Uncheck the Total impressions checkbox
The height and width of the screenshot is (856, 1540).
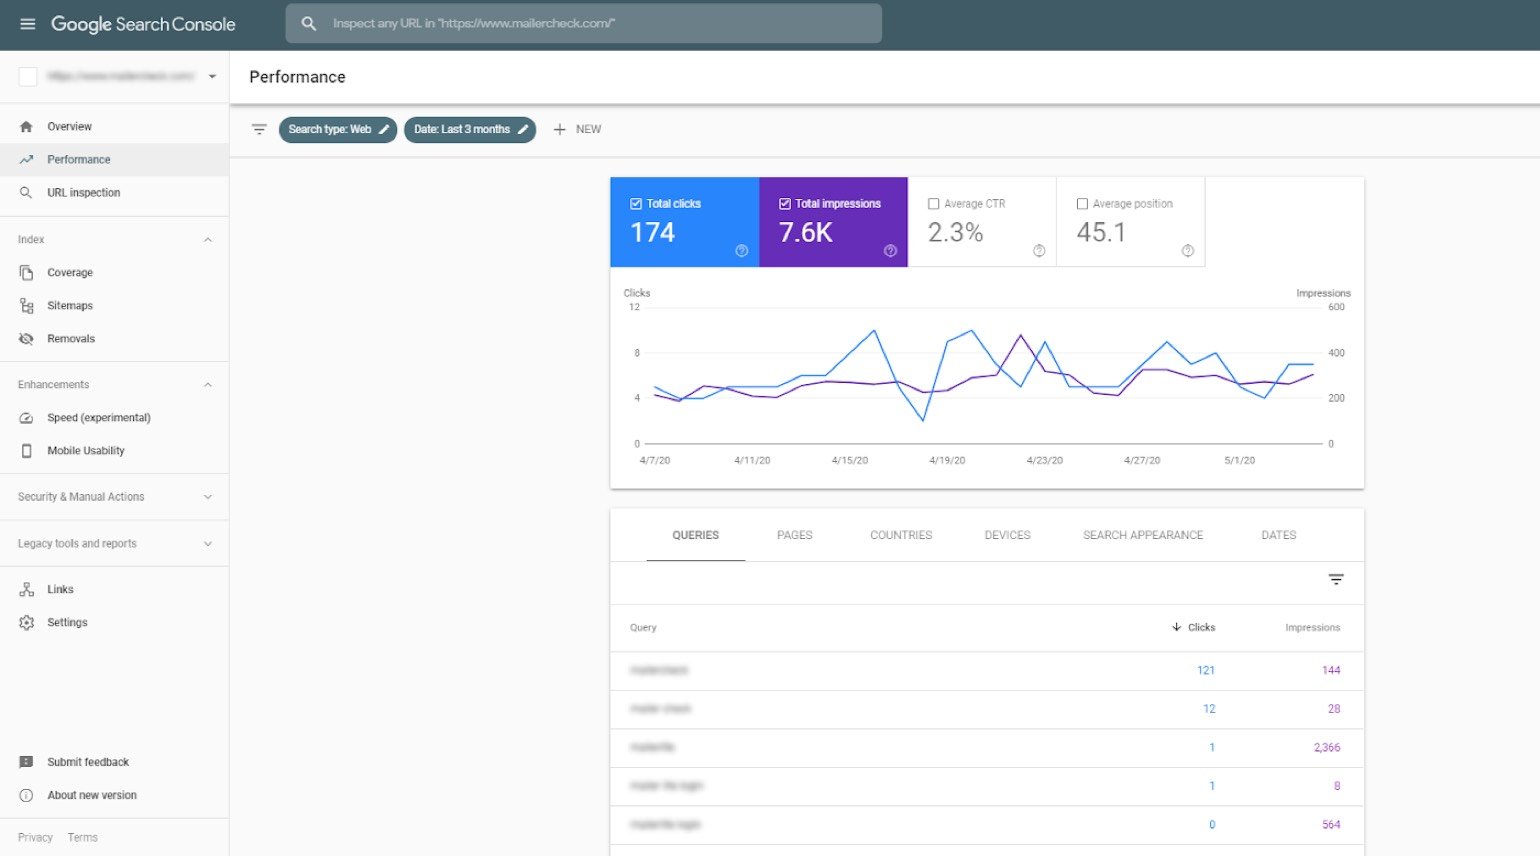pos(785,204)
